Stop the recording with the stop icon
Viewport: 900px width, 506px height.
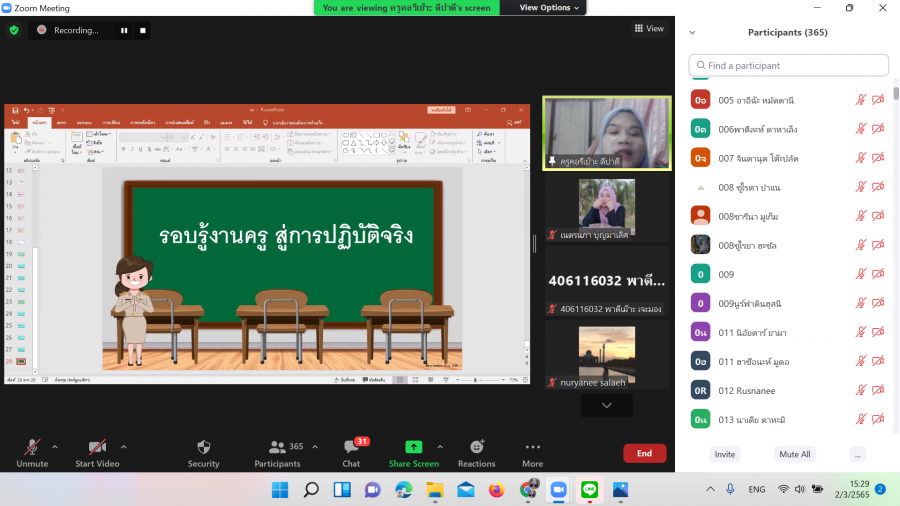coord(143,30)
